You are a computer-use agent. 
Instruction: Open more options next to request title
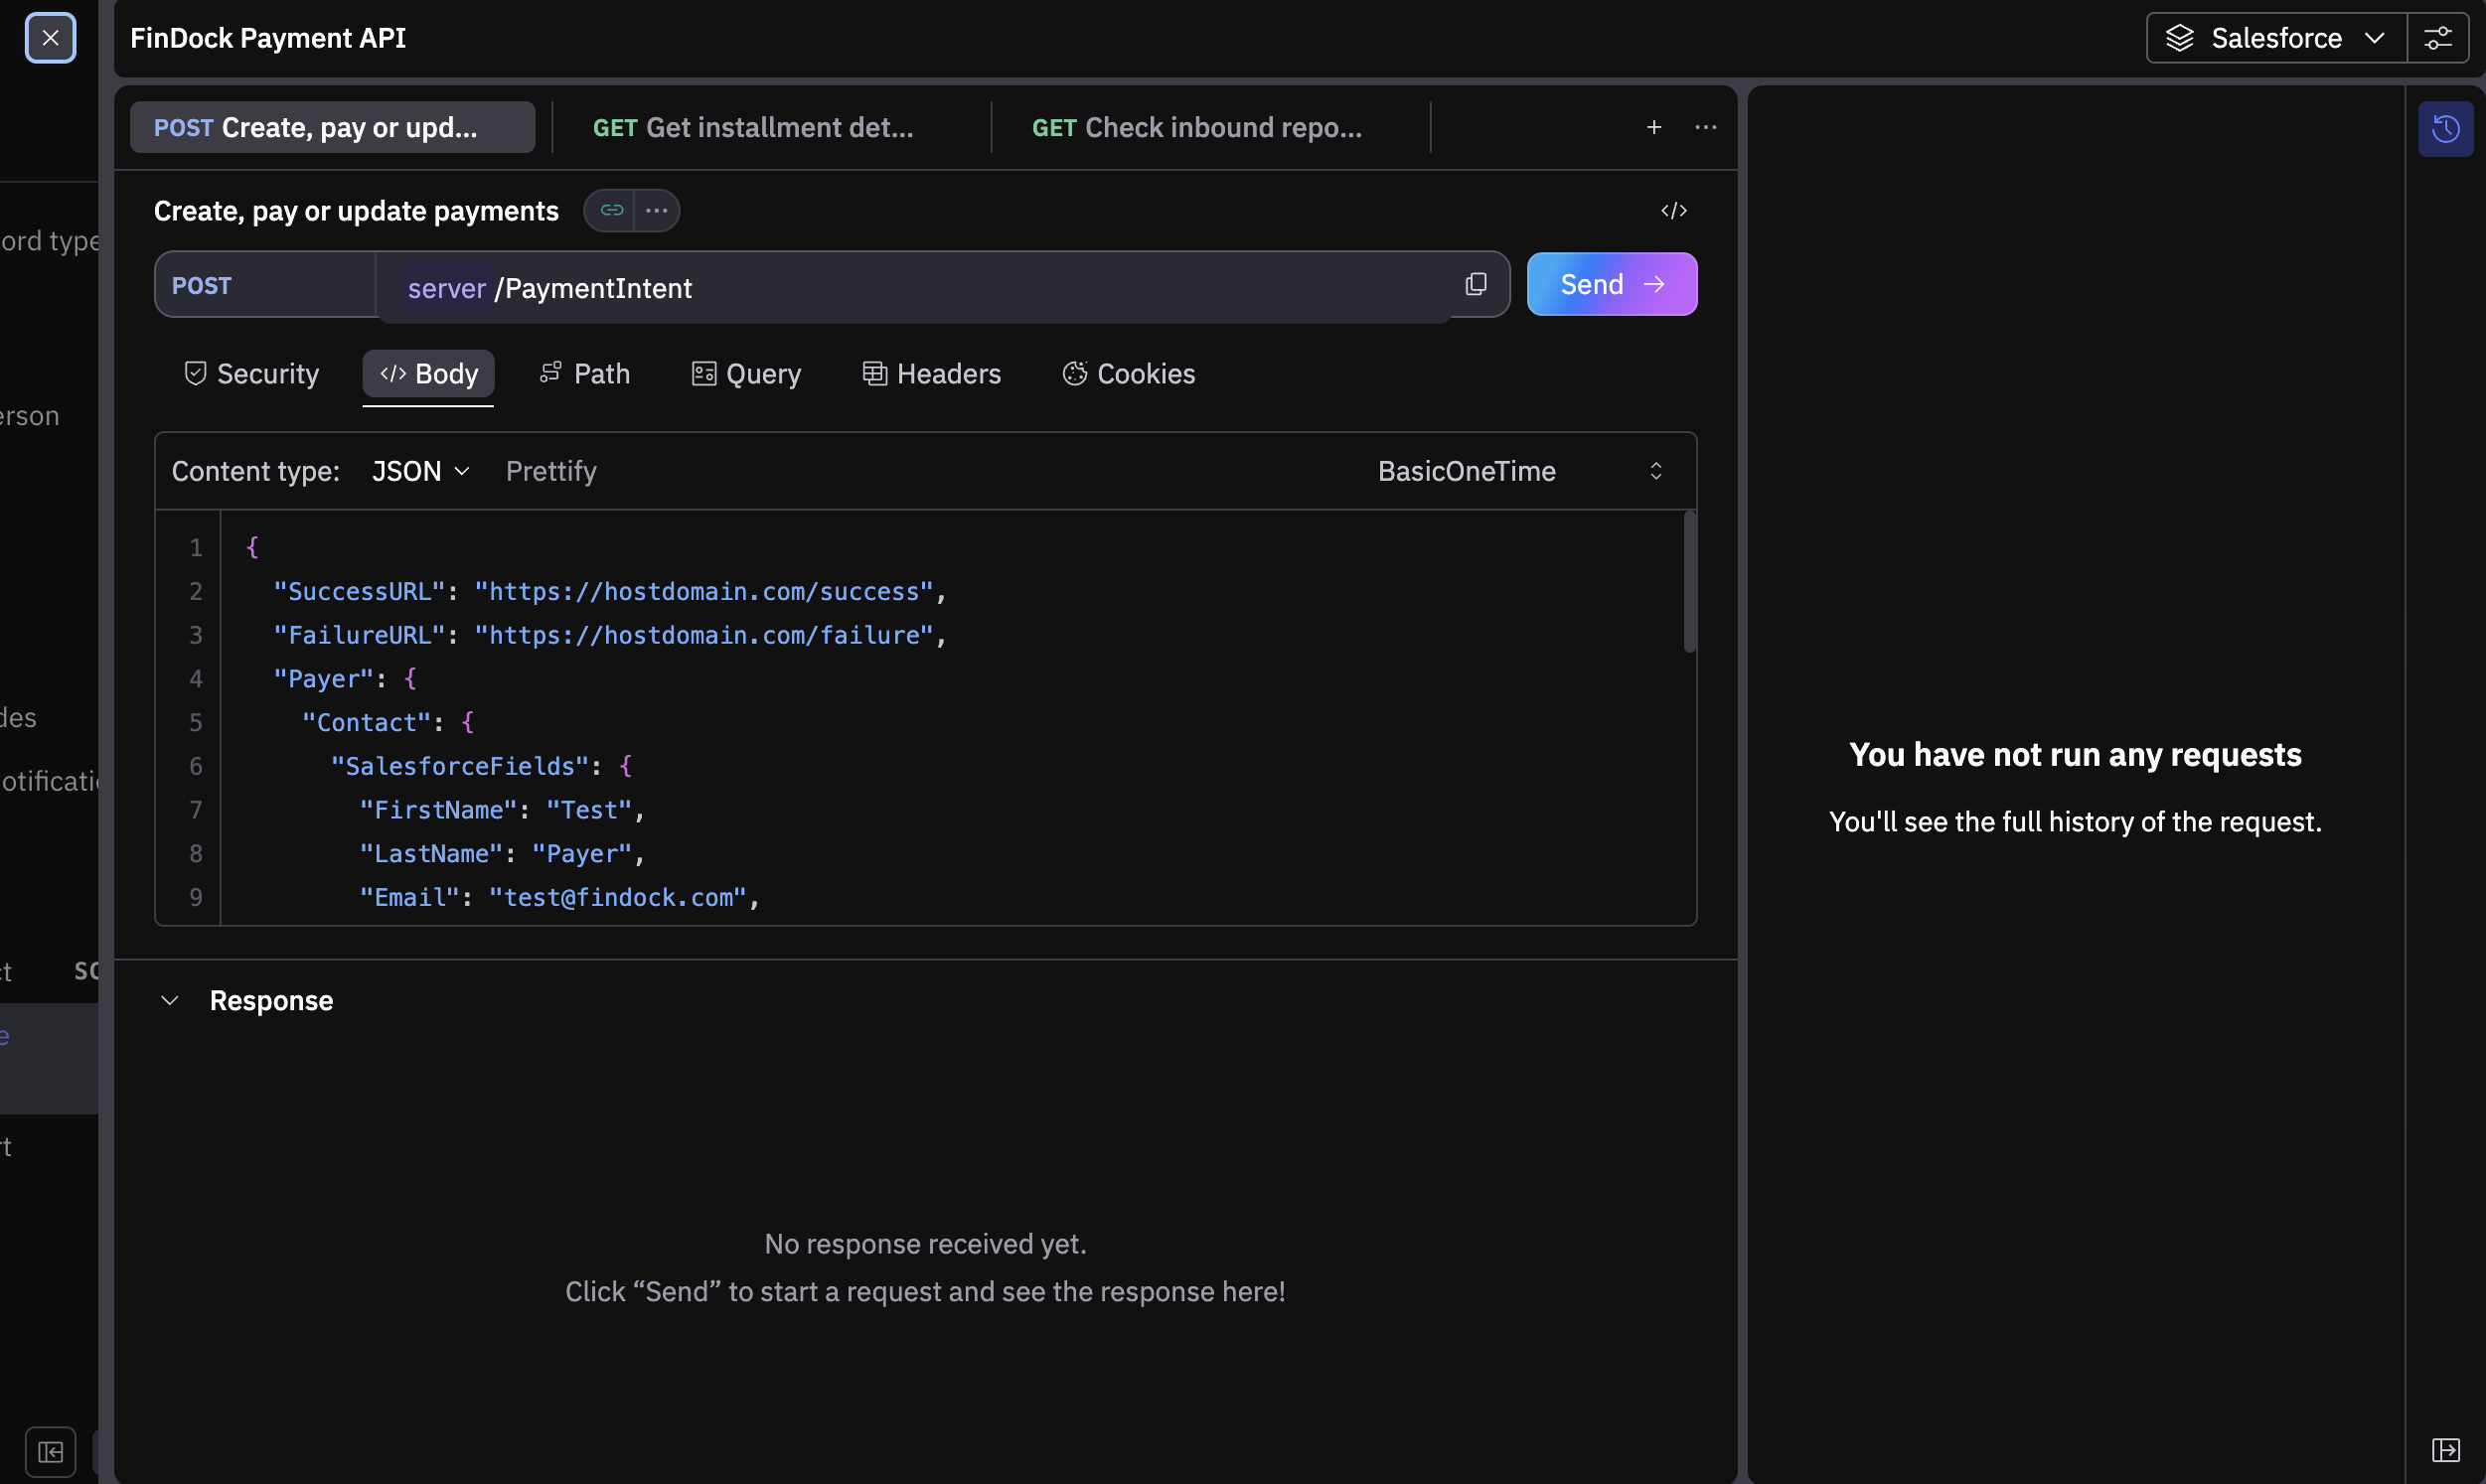[656, 211]
